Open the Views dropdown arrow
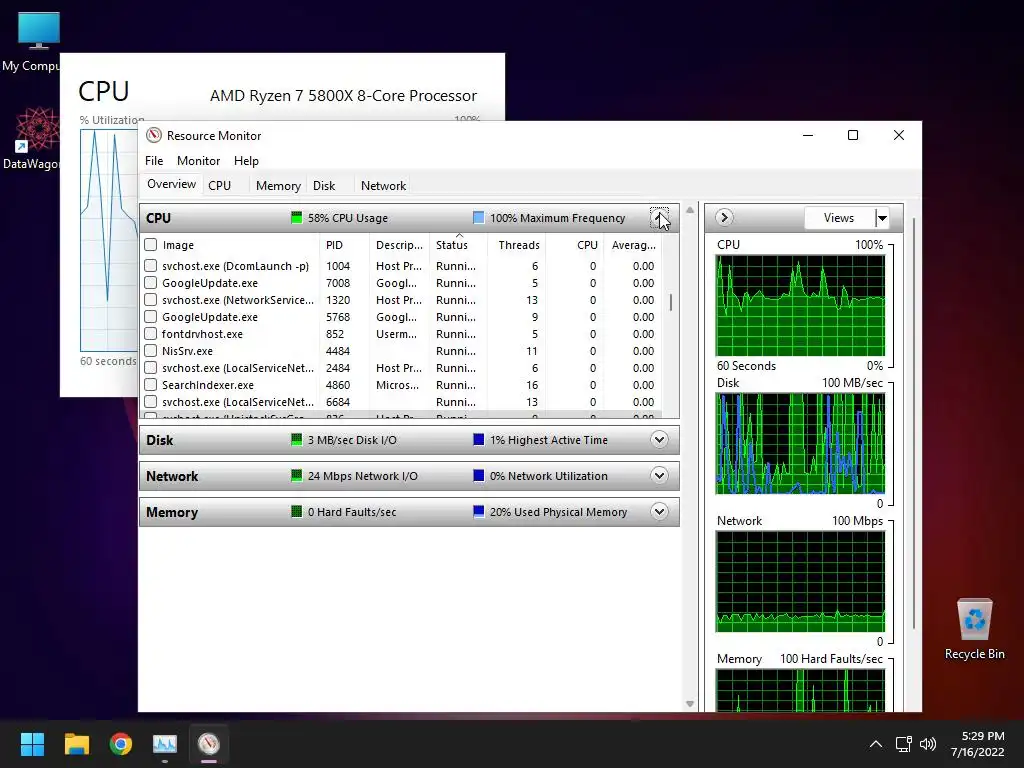Screen dimensions: 1024x768 click(x=882, y=217)
